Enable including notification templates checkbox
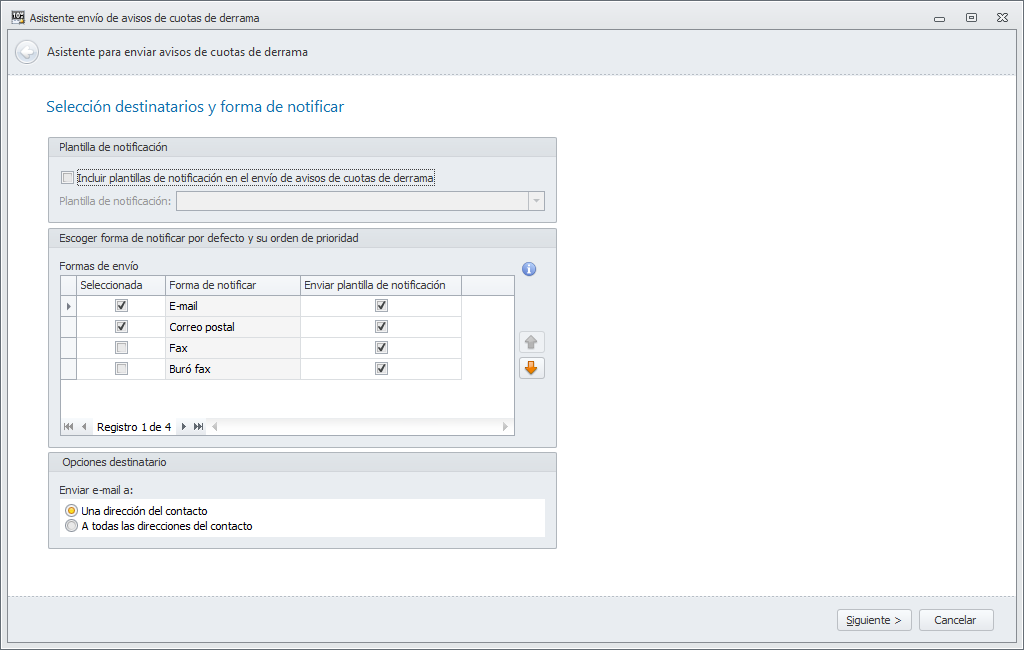 [x=67, y=178]
